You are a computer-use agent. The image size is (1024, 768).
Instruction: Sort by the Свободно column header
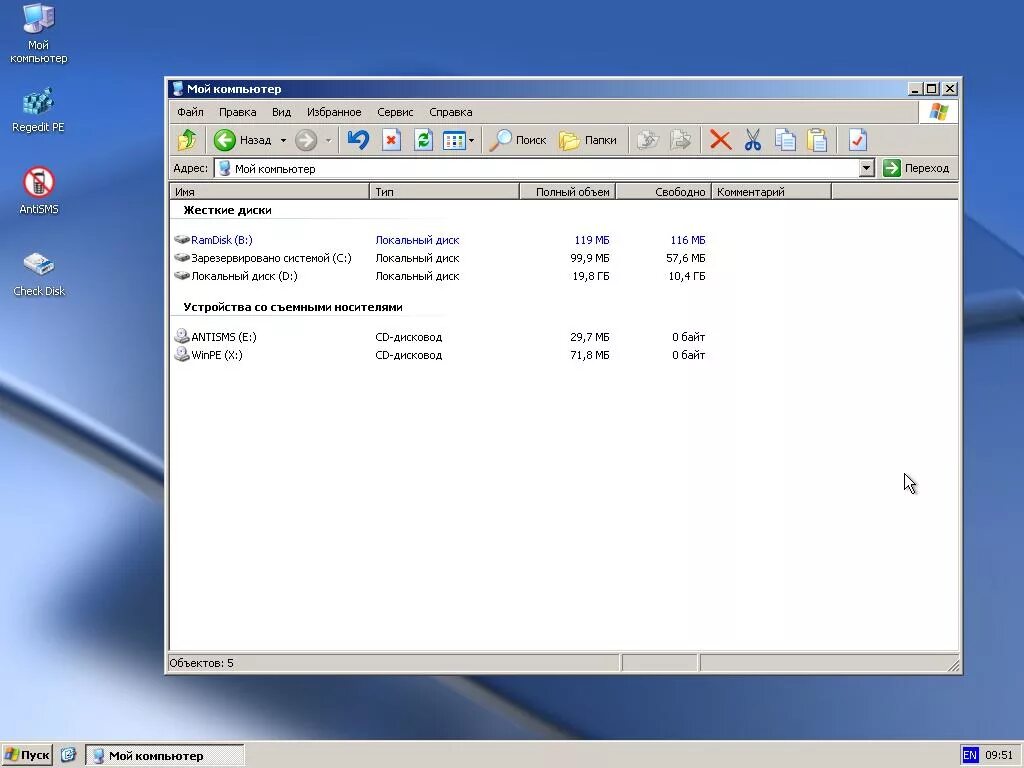click(664, 191)
